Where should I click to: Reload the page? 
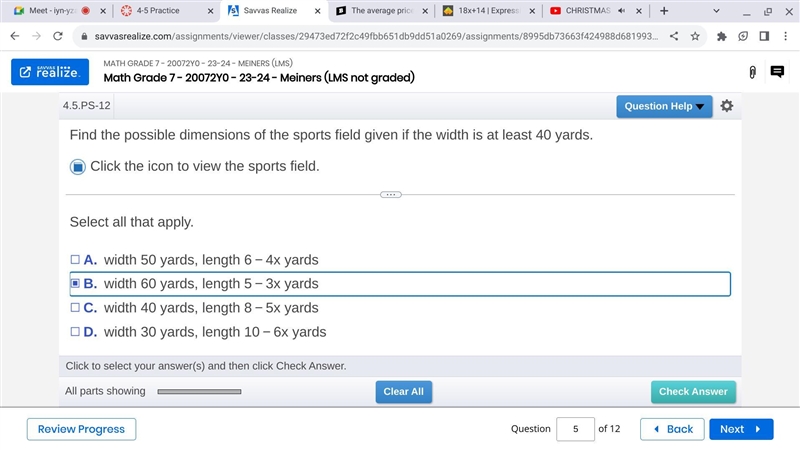(58, 36)
